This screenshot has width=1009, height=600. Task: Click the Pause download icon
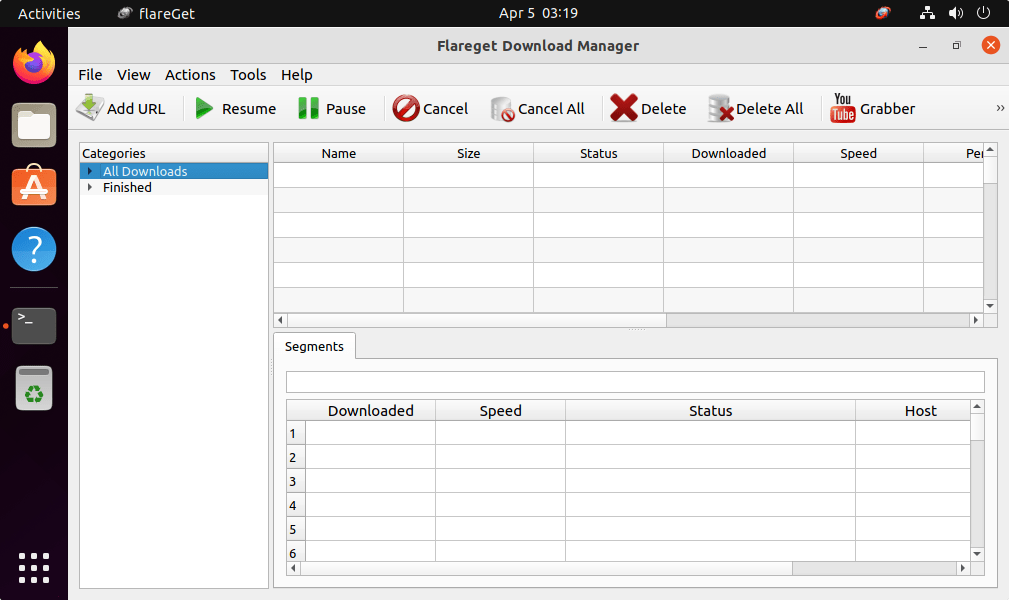(309, 108)
